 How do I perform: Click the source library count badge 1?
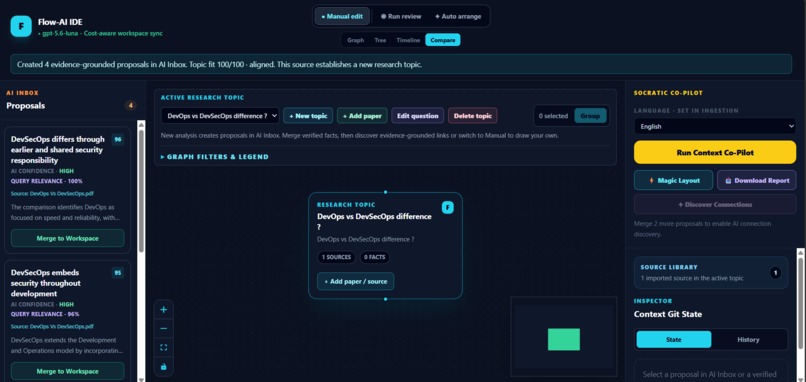tap(775, 273)
